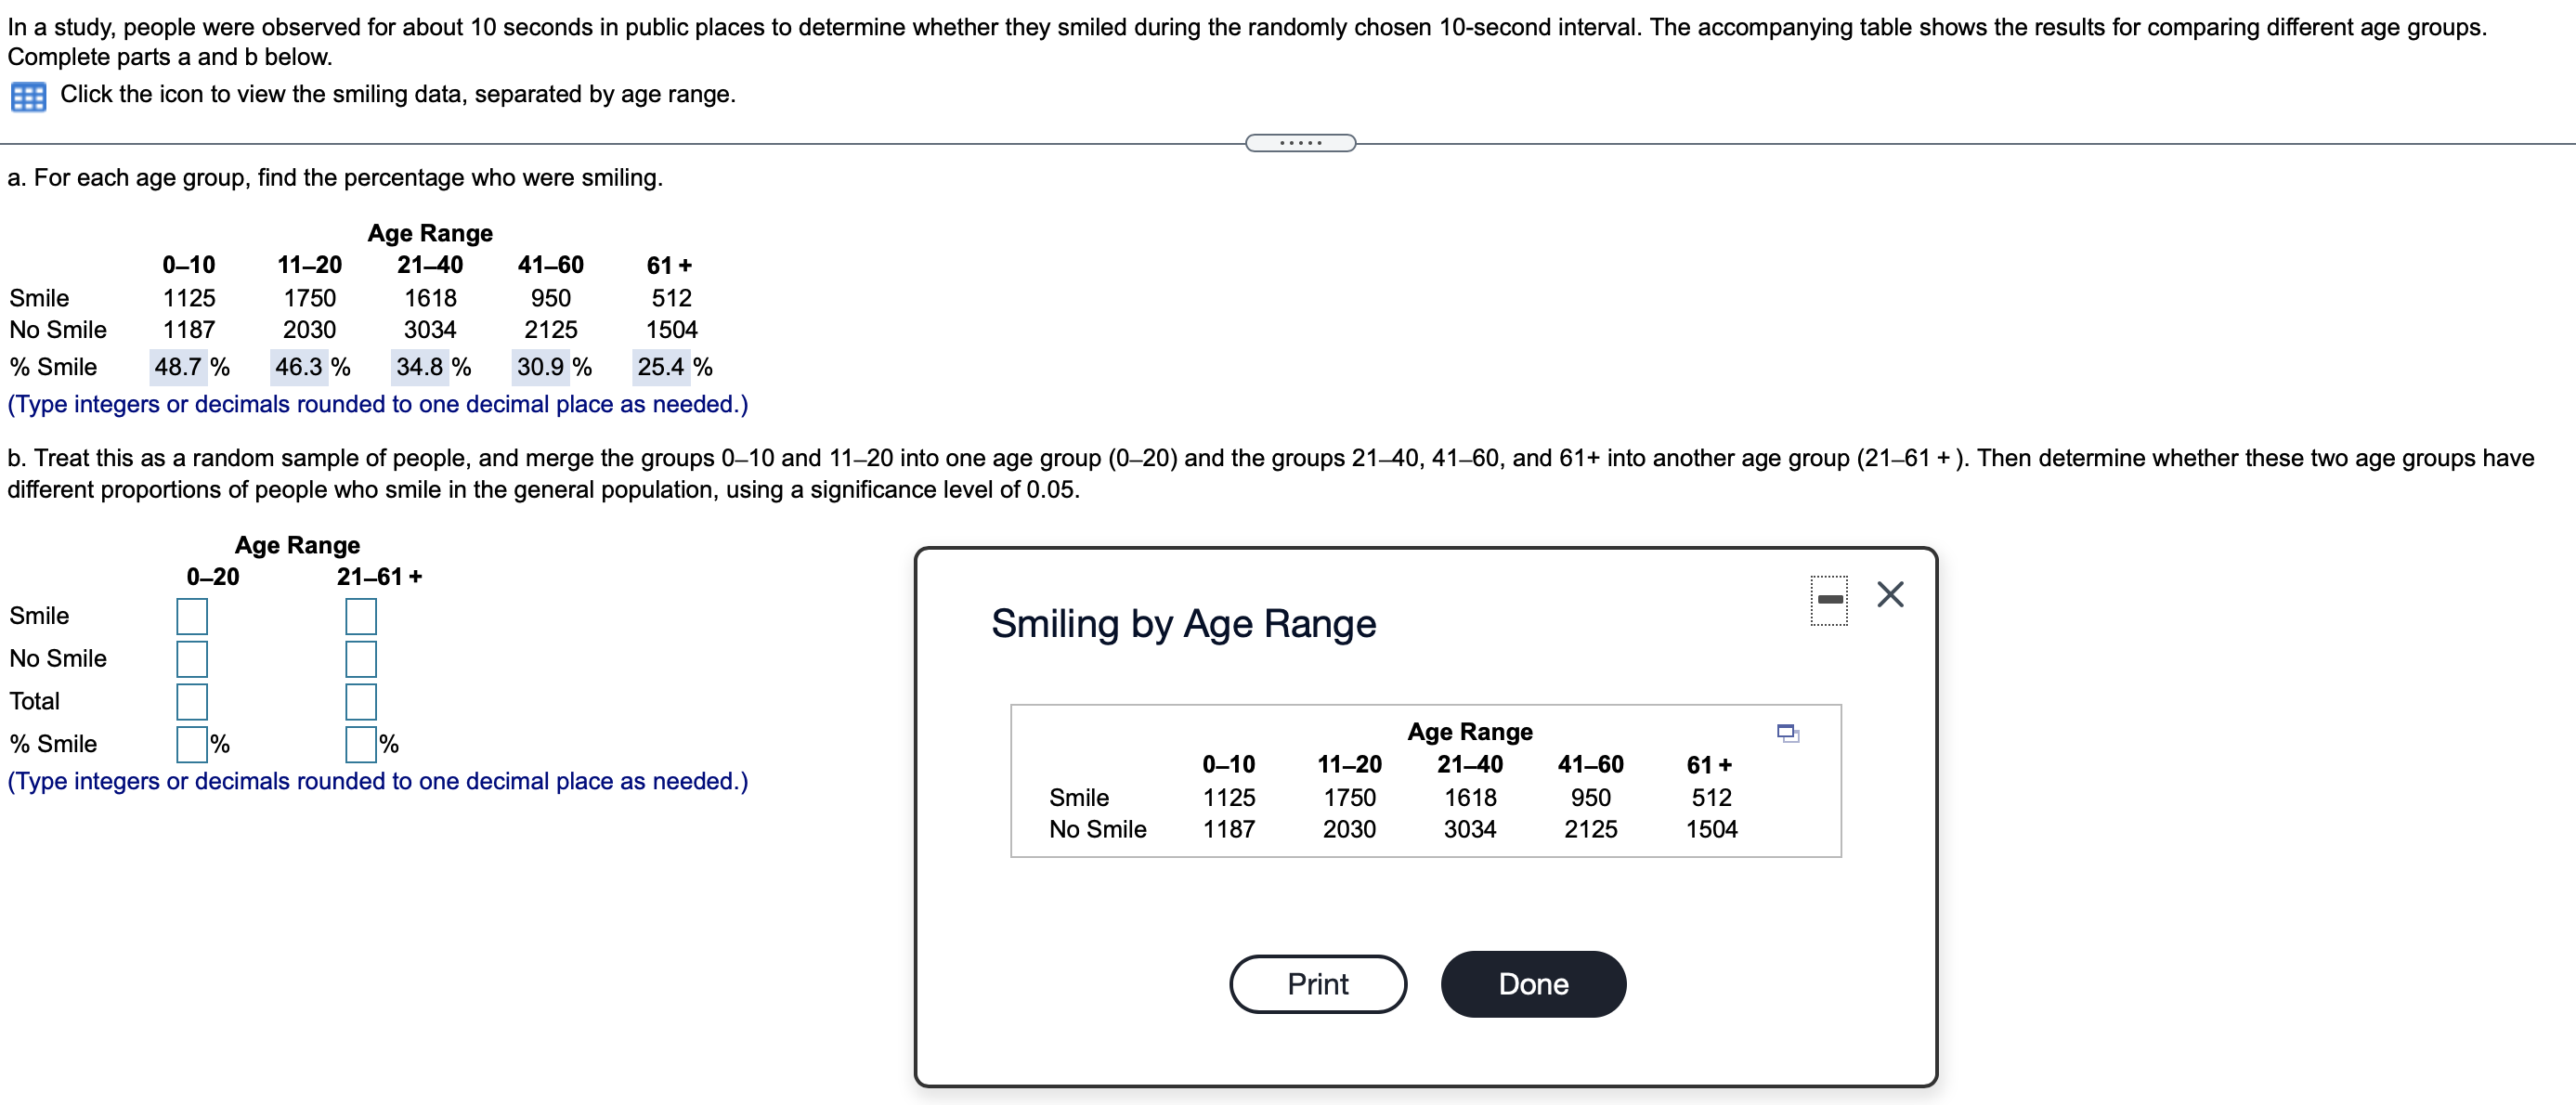
Task: Click Total input for 21–61+ group
Action: point(361,702)
